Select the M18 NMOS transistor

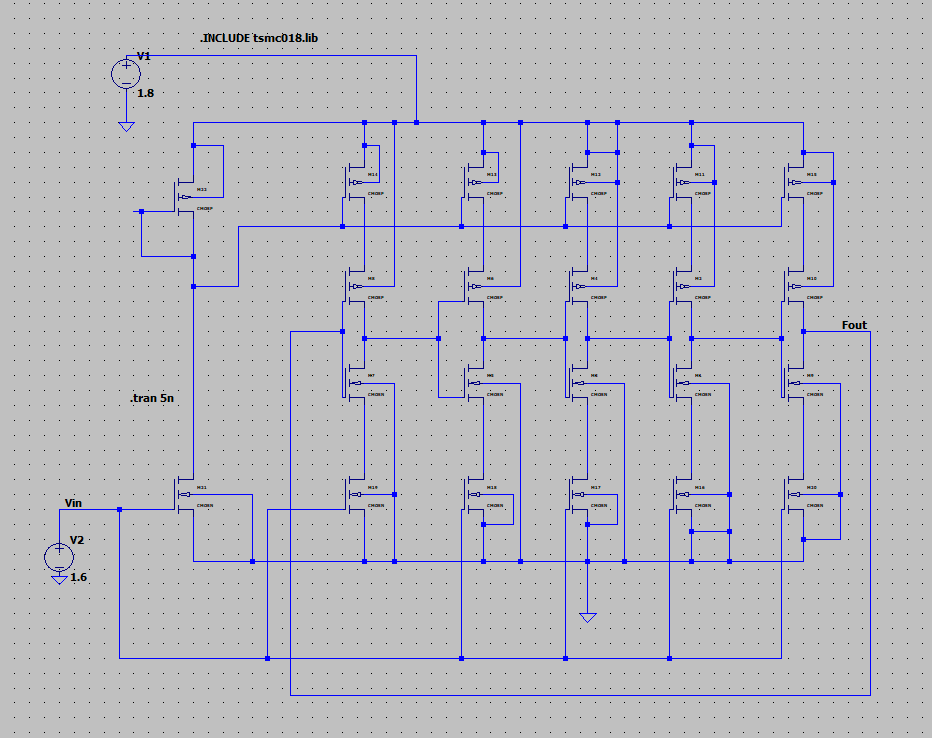475,494
